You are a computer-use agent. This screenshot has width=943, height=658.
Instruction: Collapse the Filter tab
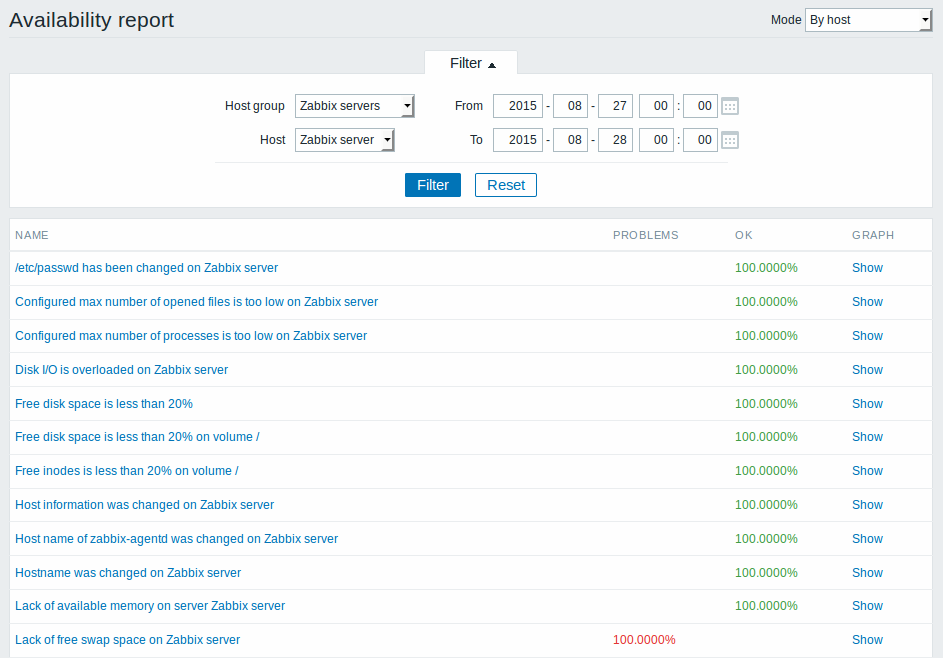pos(472,63)
